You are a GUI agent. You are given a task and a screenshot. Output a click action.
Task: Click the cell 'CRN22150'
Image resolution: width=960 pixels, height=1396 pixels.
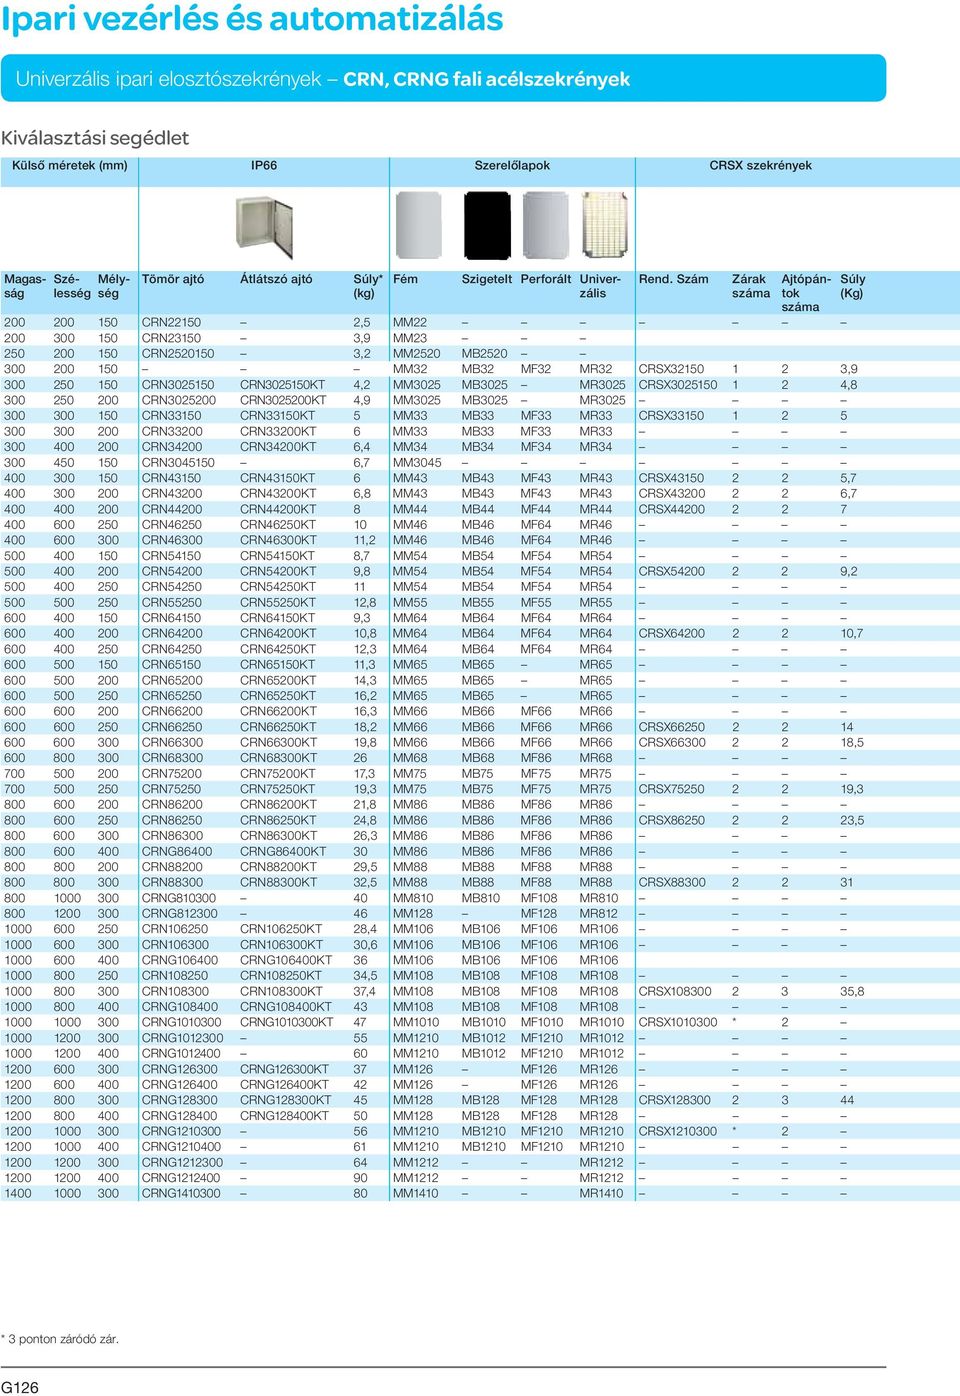(171, 322)
